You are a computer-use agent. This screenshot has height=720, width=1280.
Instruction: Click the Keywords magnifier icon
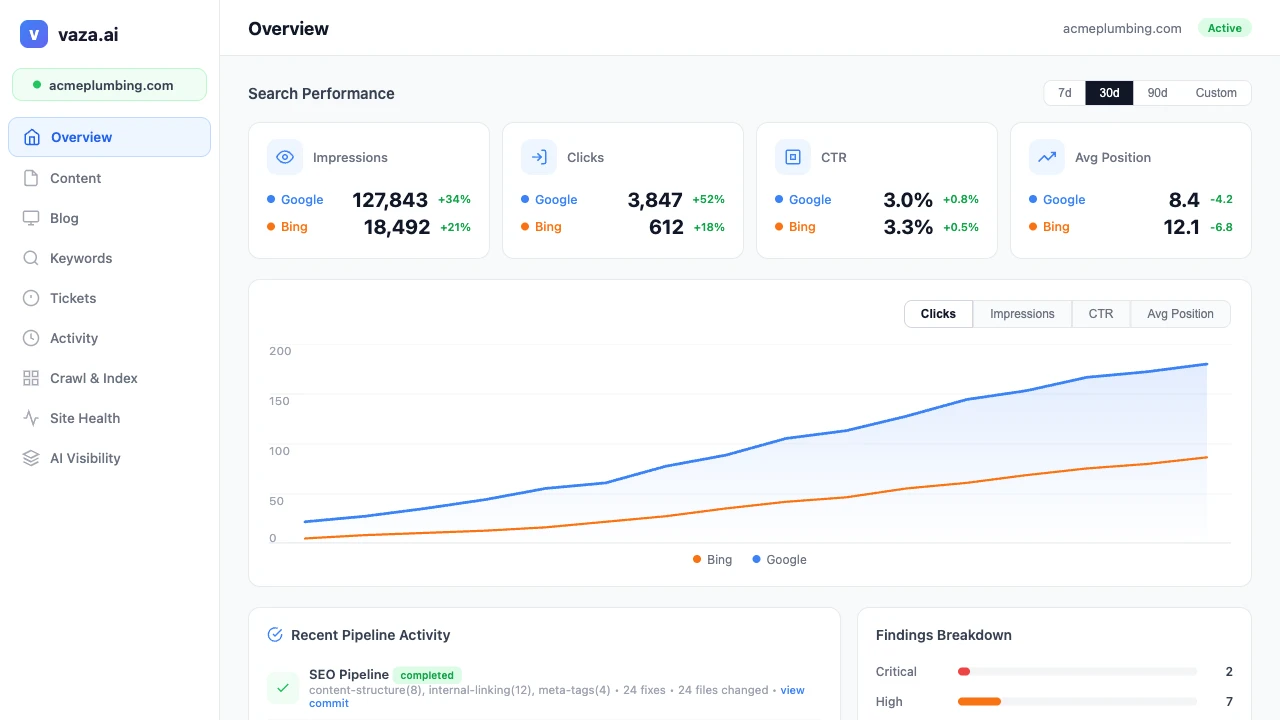31,258
